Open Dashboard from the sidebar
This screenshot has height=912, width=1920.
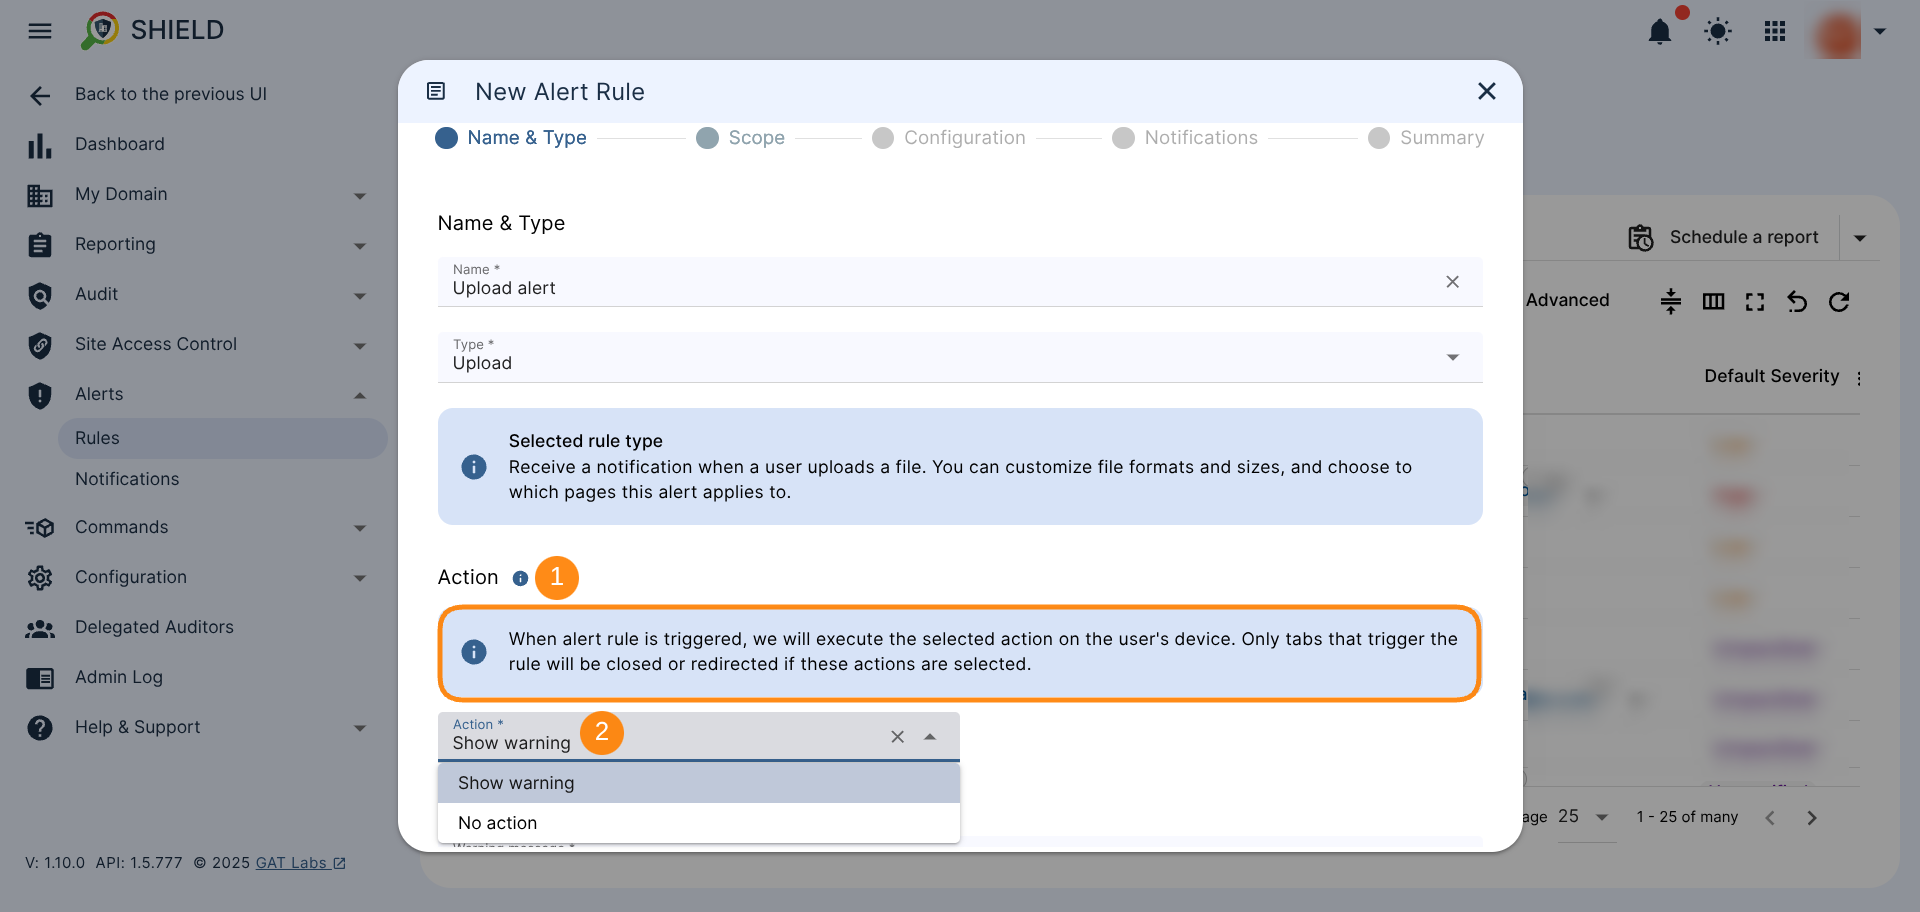119,144
